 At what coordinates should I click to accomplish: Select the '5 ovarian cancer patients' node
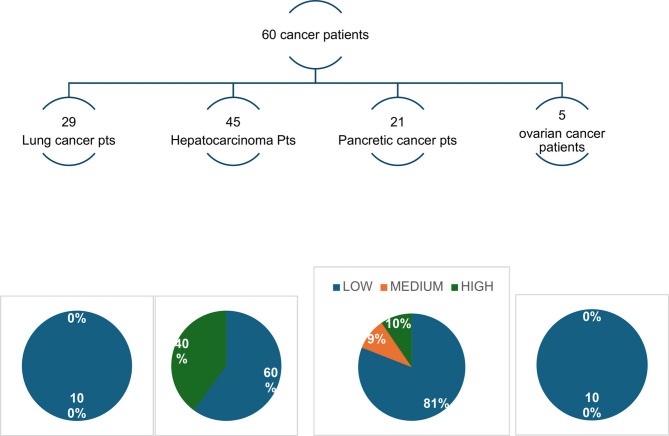coord(562,131)
